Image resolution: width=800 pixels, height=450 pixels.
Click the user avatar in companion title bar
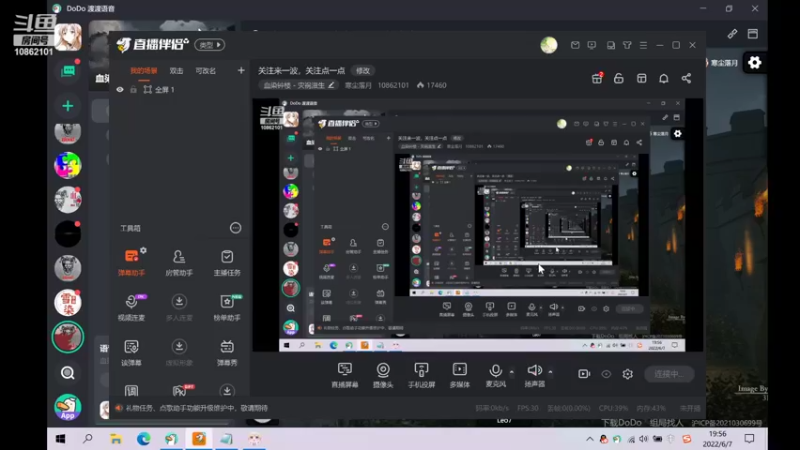(x=549, y=45)
